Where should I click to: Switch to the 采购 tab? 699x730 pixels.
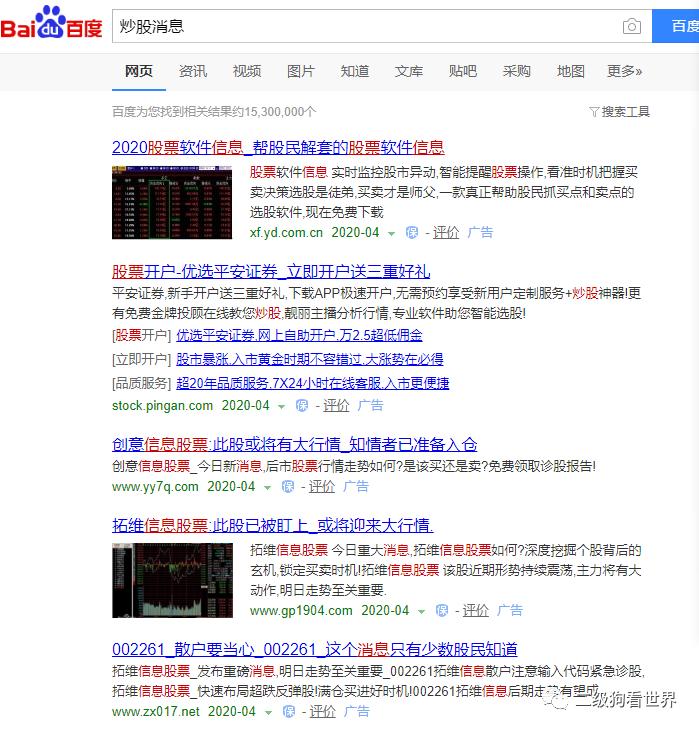pos(517,71)
